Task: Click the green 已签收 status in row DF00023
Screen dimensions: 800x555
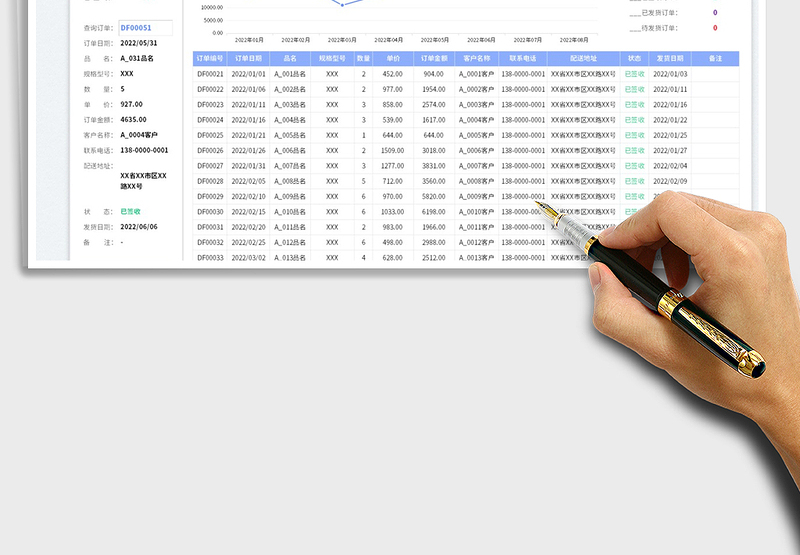Action: click(x=634, y=105)
